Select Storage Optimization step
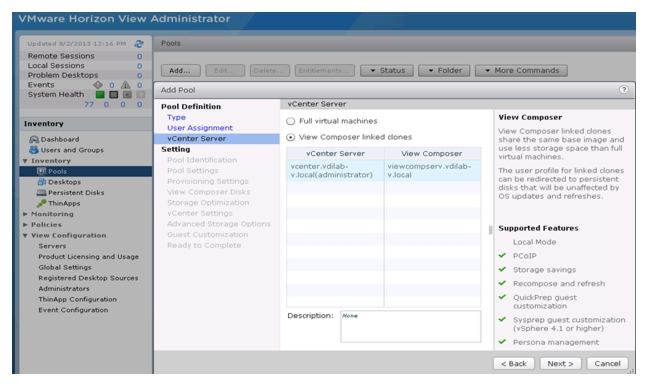Viewport: 649px width, 387px height. [x=208, y=203]
